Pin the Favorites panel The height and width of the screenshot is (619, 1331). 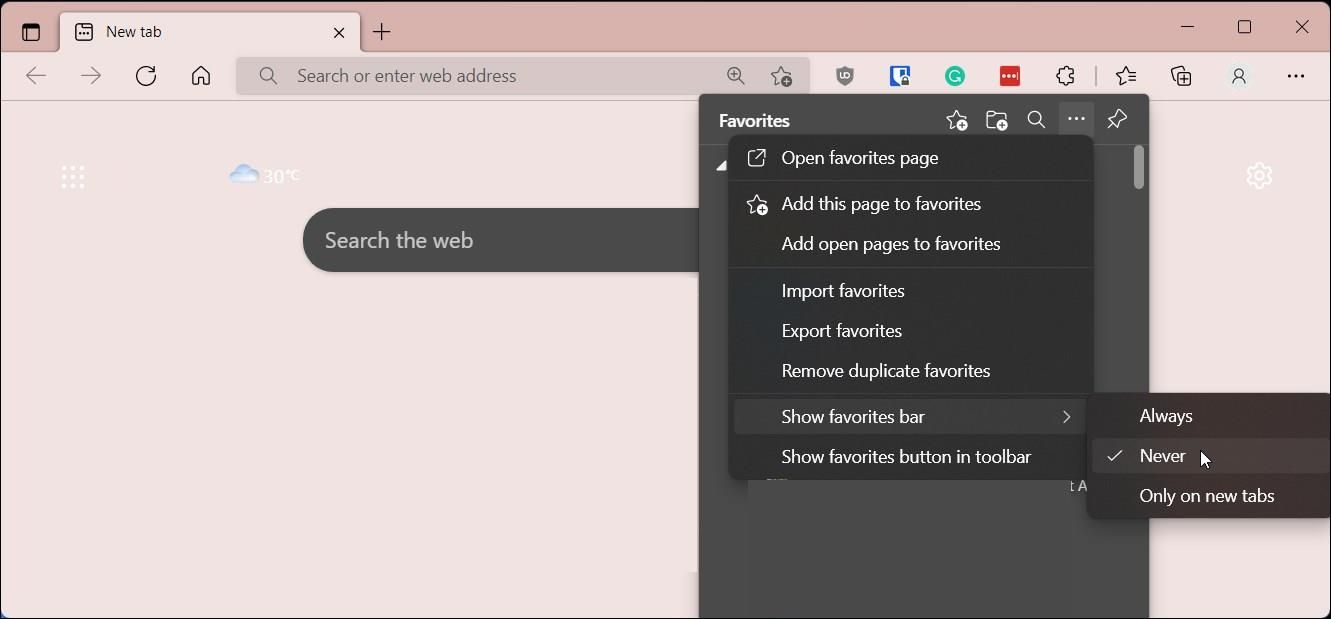(x=1117, y=120)
